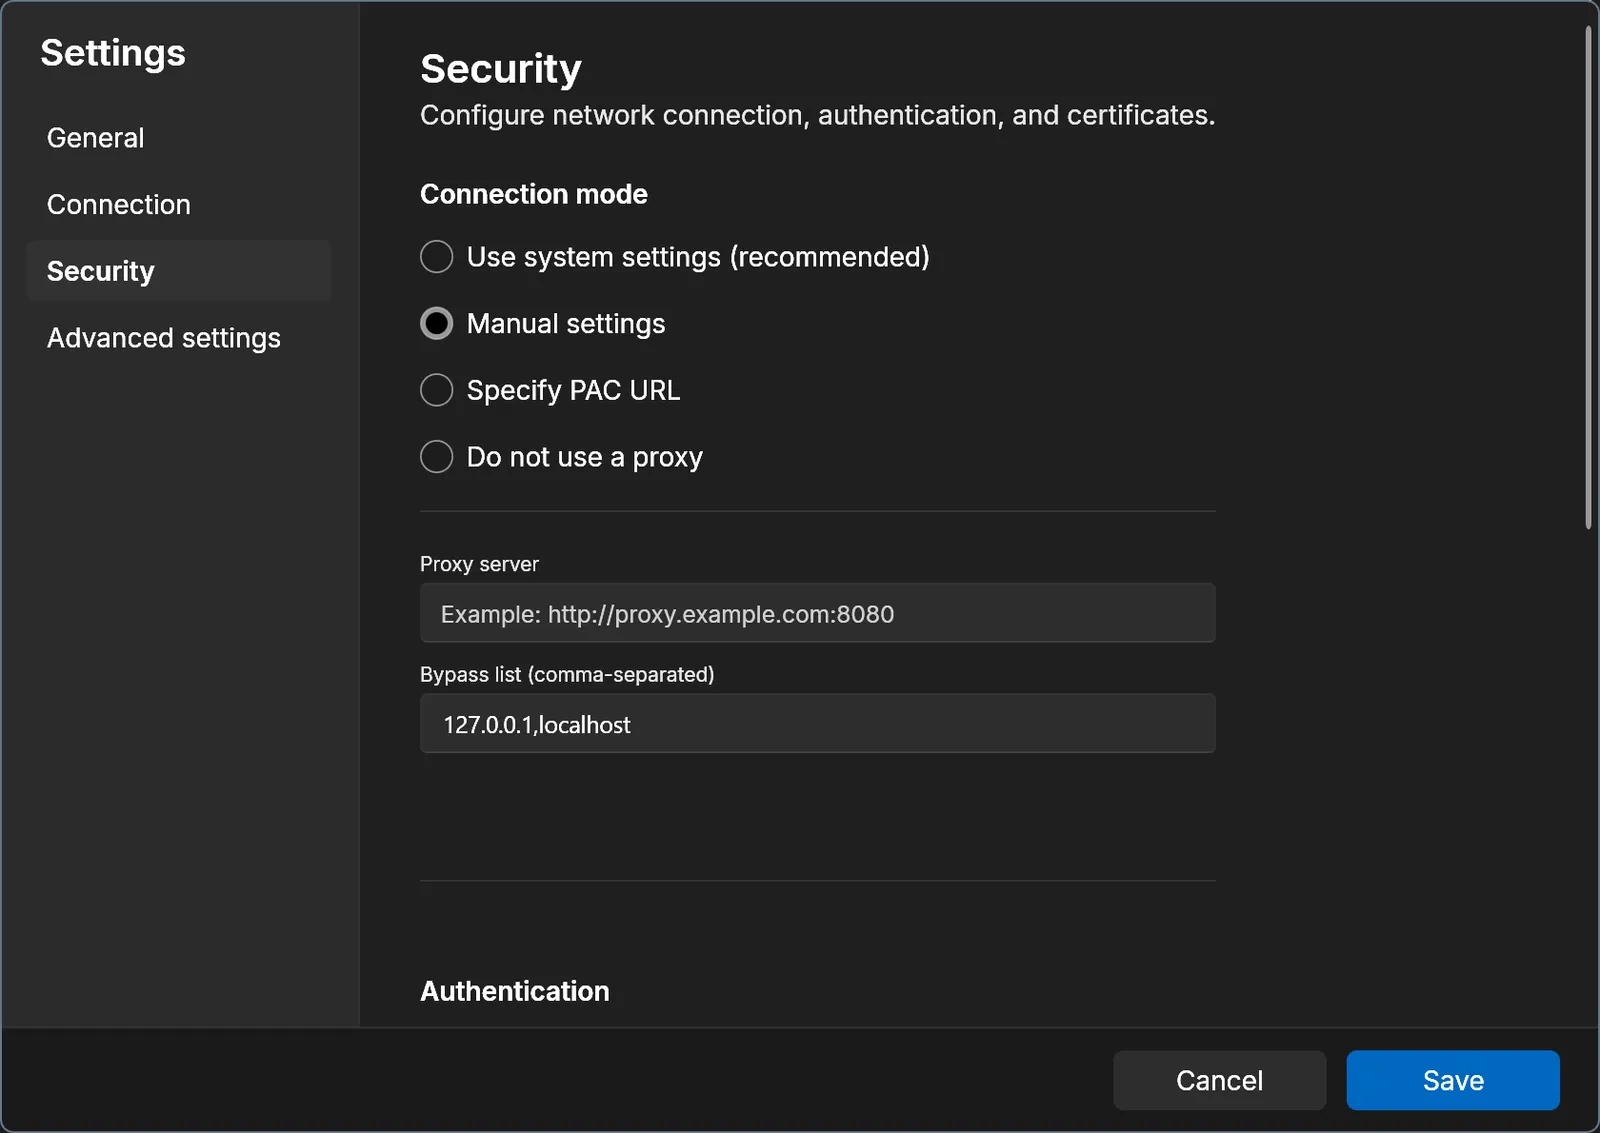This screenshot has height=1133, width=1600.
Task: Click the Settings sidebar title
Action: point(113,53)
